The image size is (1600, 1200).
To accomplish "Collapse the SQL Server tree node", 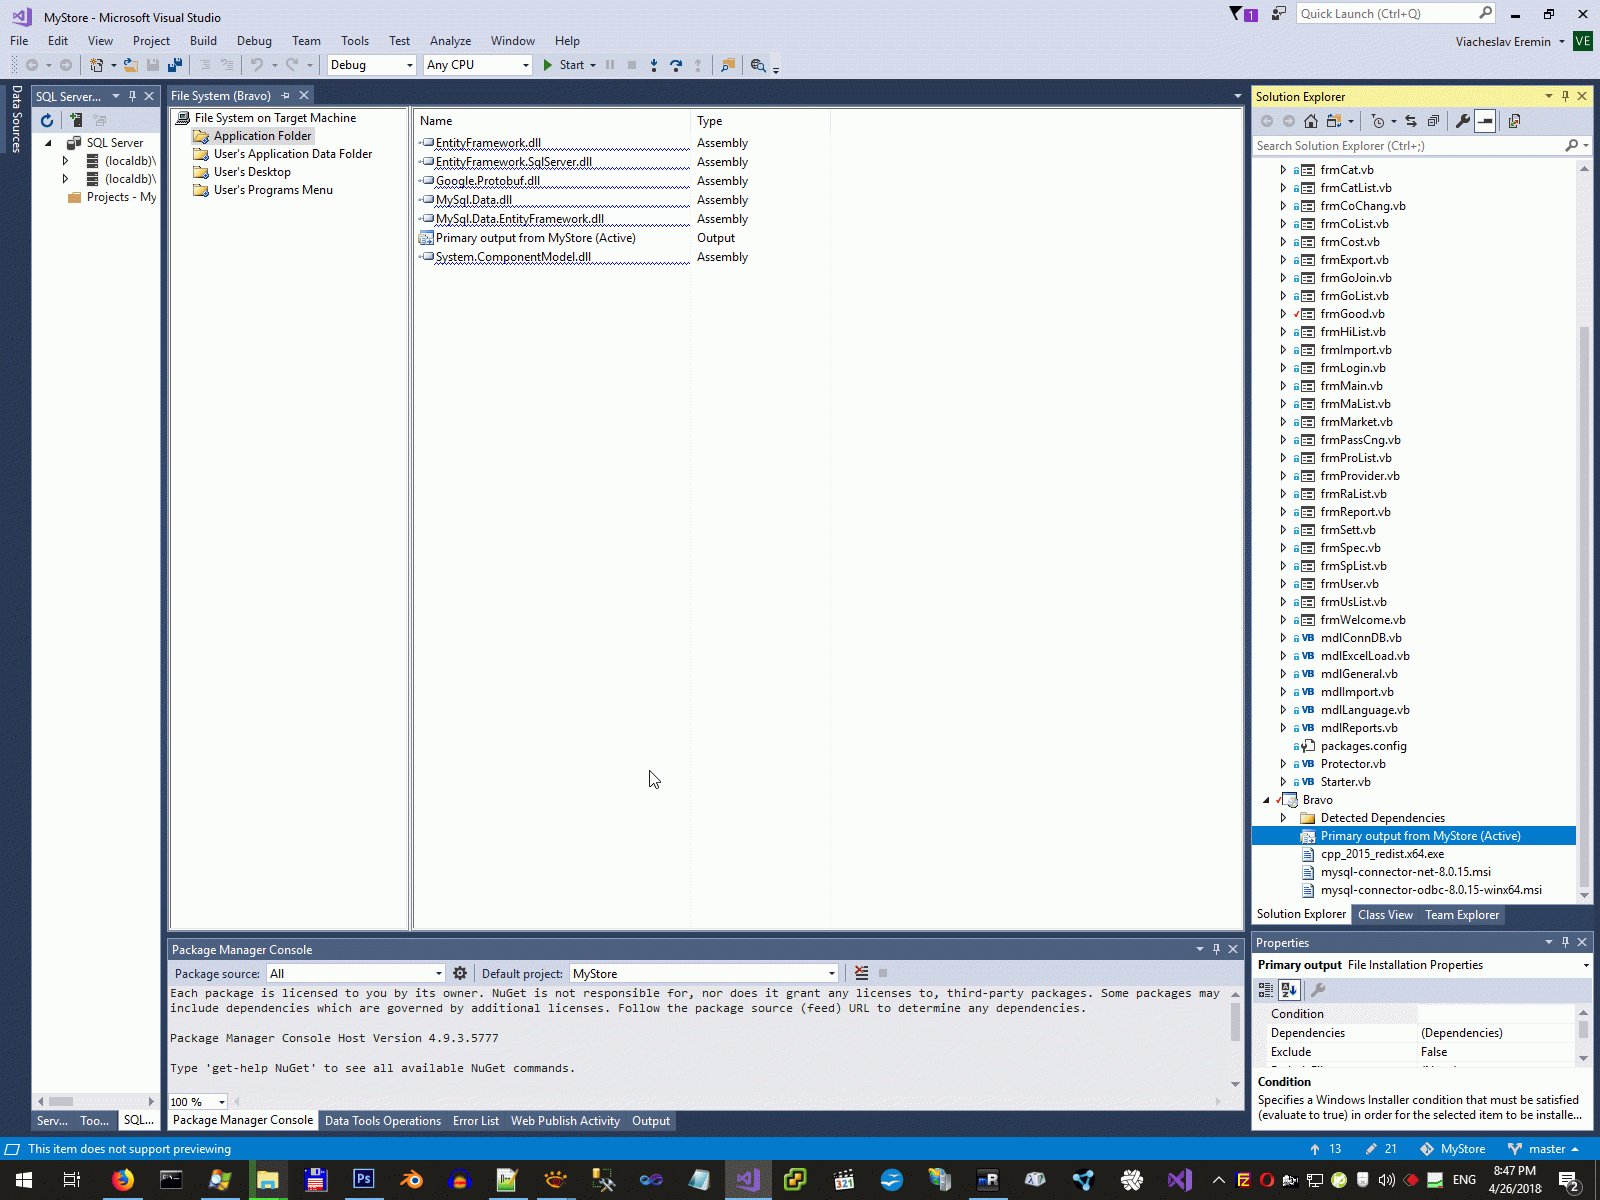I will (48, 143).
